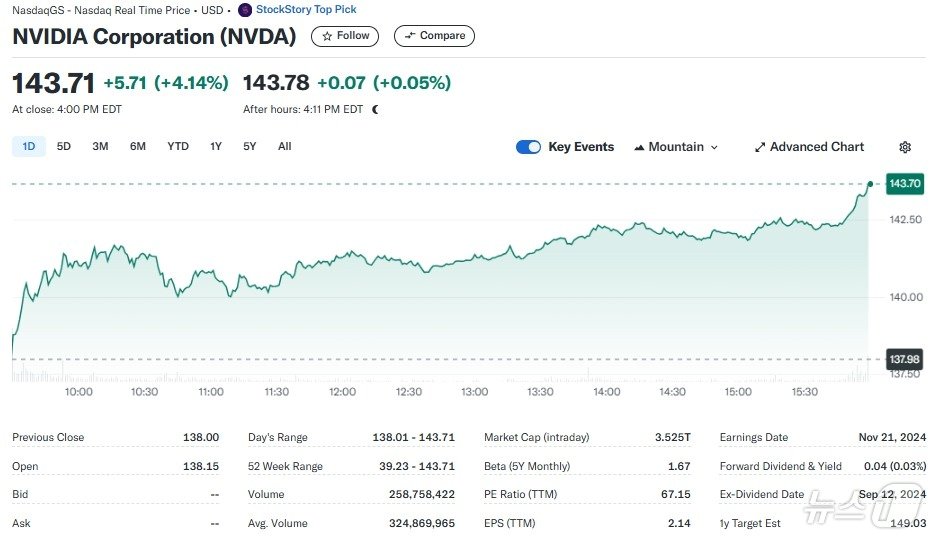This screenshot has width=933, height=540.
Task: Click the Mountain chart type icon
Action: [x=639, y=147]
